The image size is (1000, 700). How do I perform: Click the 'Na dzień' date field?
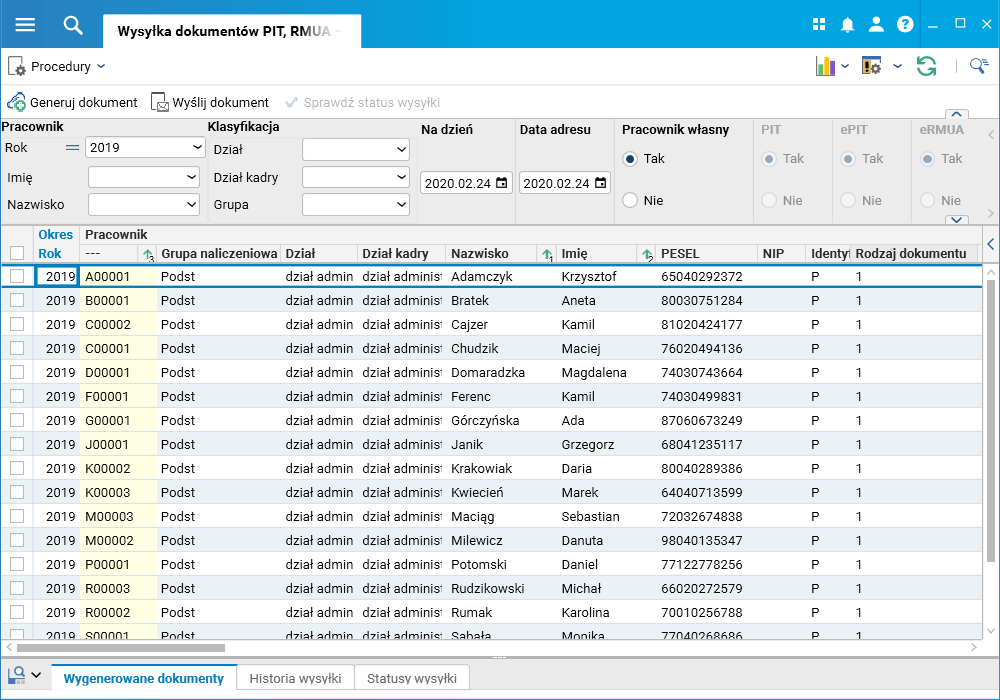click(x=457, y=183)
